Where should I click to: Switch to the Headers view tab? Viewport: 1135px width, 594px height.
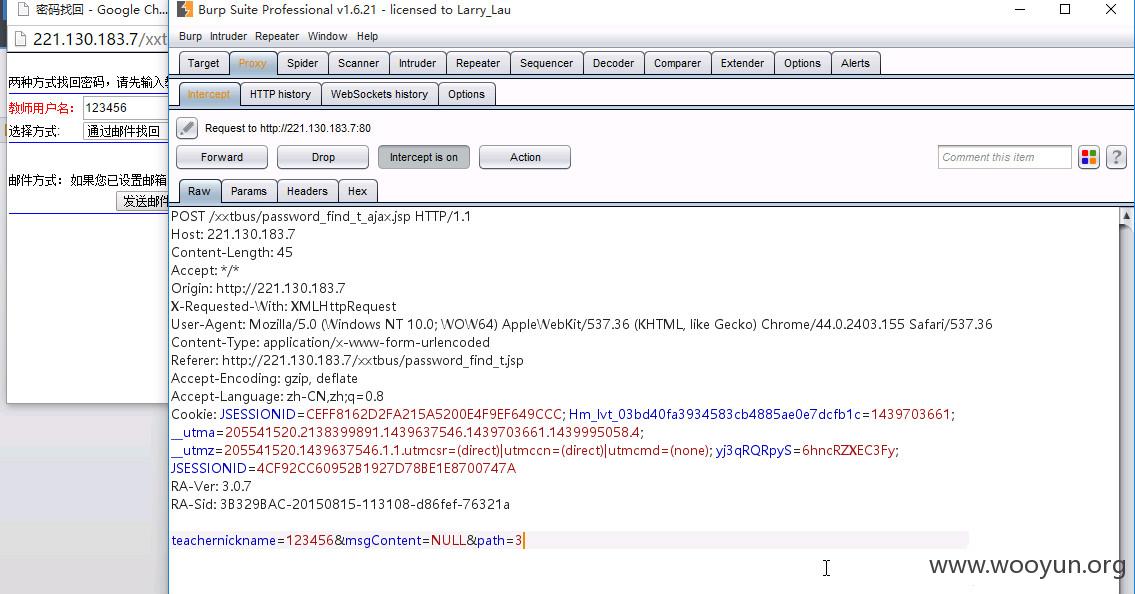point(307,191)
